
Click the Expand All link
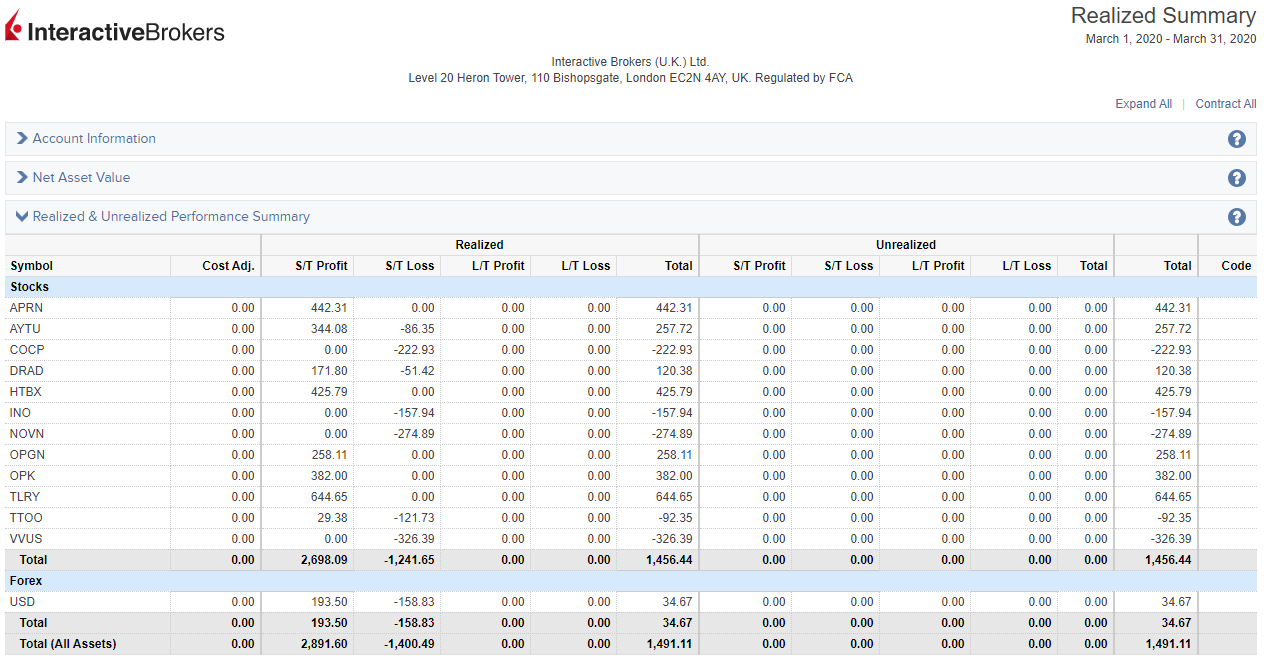click(x=1143, y=104)
